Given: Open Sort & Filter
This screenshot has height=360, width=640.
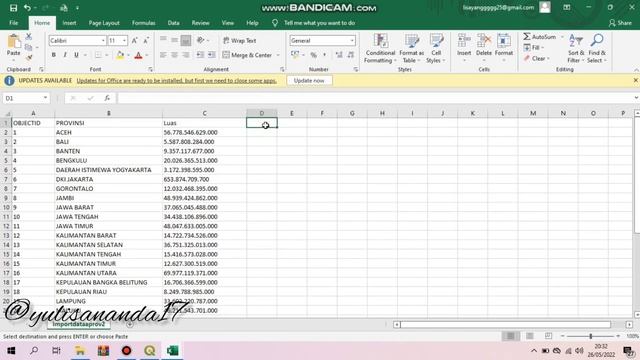Looking at the screenshot, I should click(576, 49).
